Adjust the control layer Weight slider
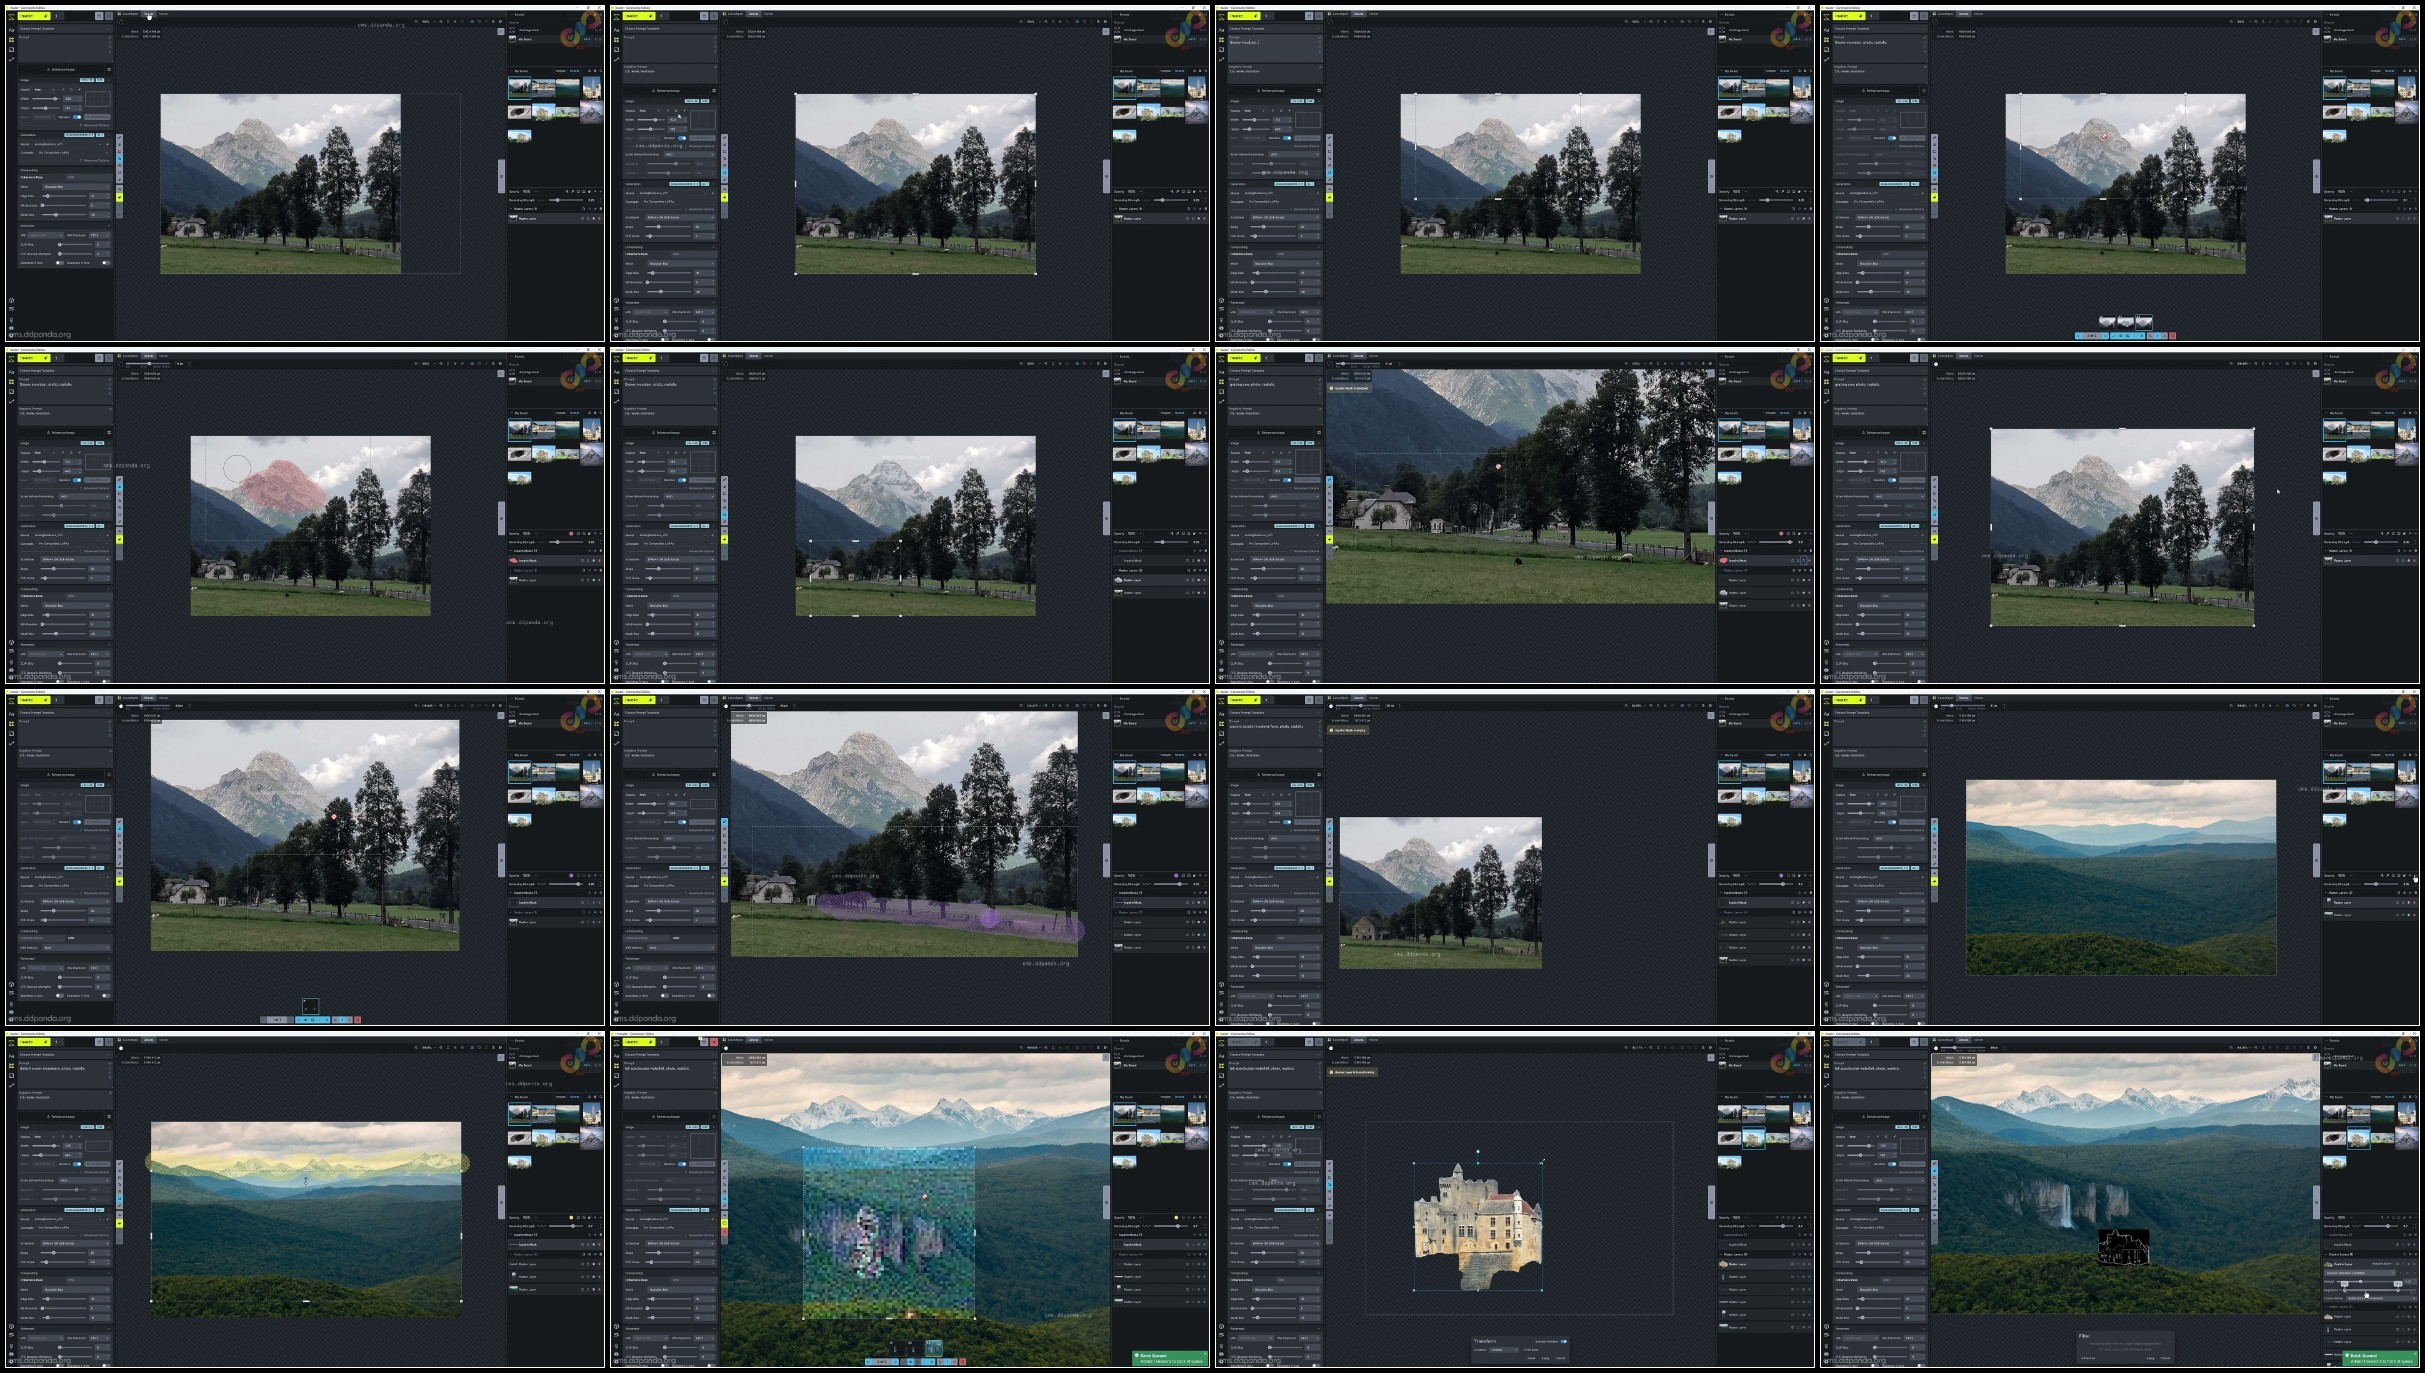The height and width of the screenshot is (1373, 2425). point(2360,1281)
